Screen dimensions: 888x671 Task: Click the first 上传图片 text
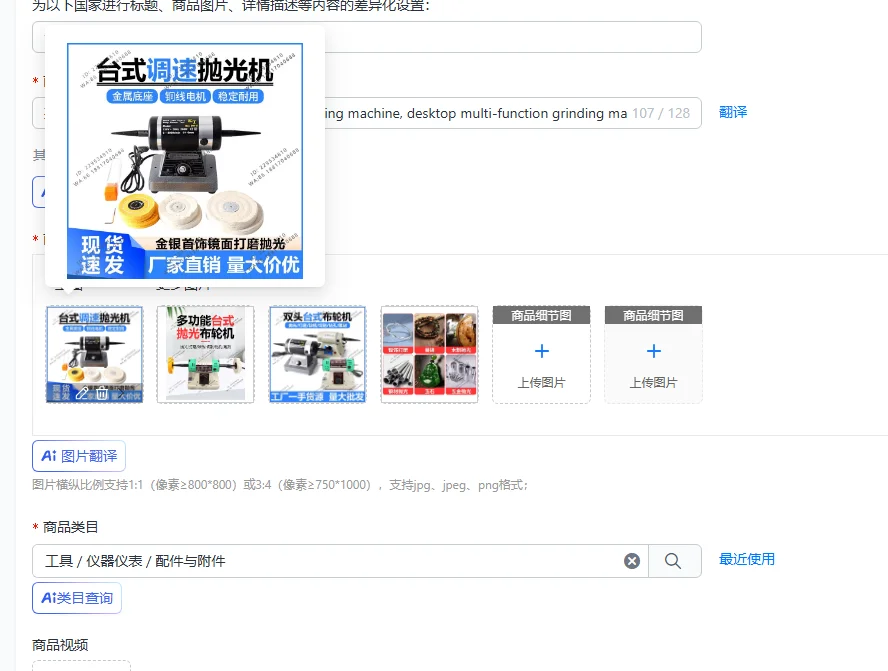(x=541, y=383)
